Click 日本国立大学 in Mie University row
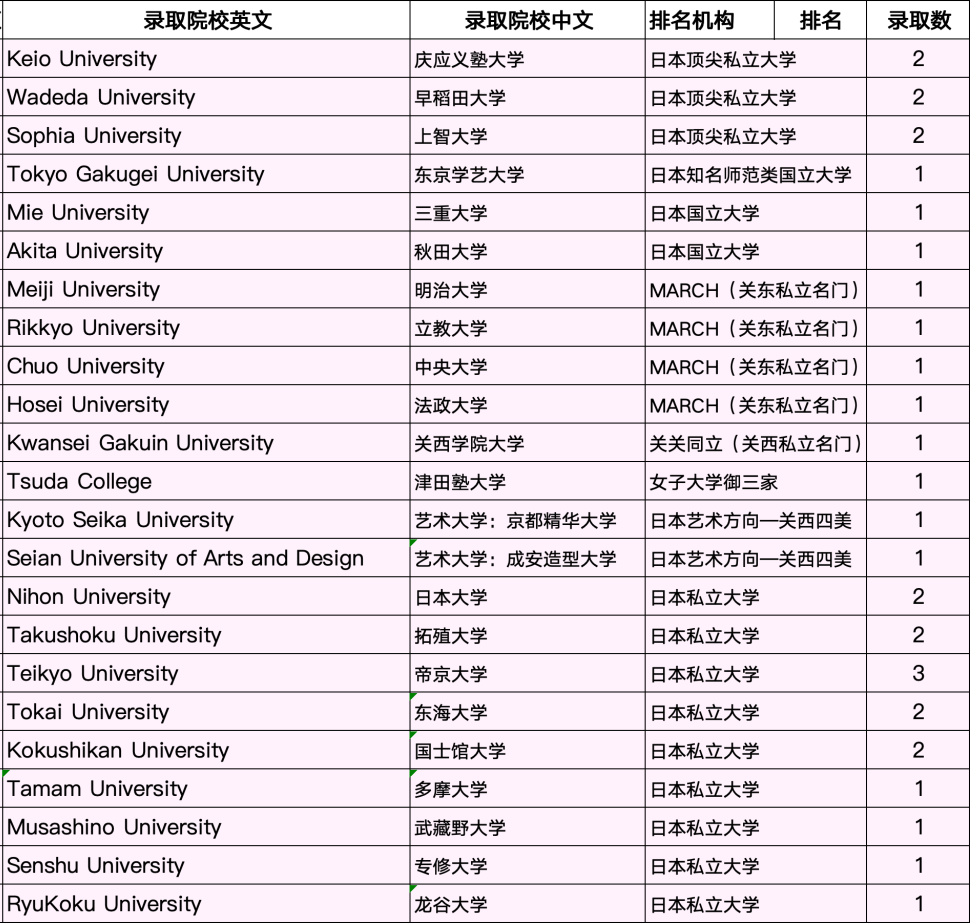The width and height of the screenshot is (970, 923). tap(755, 212)
